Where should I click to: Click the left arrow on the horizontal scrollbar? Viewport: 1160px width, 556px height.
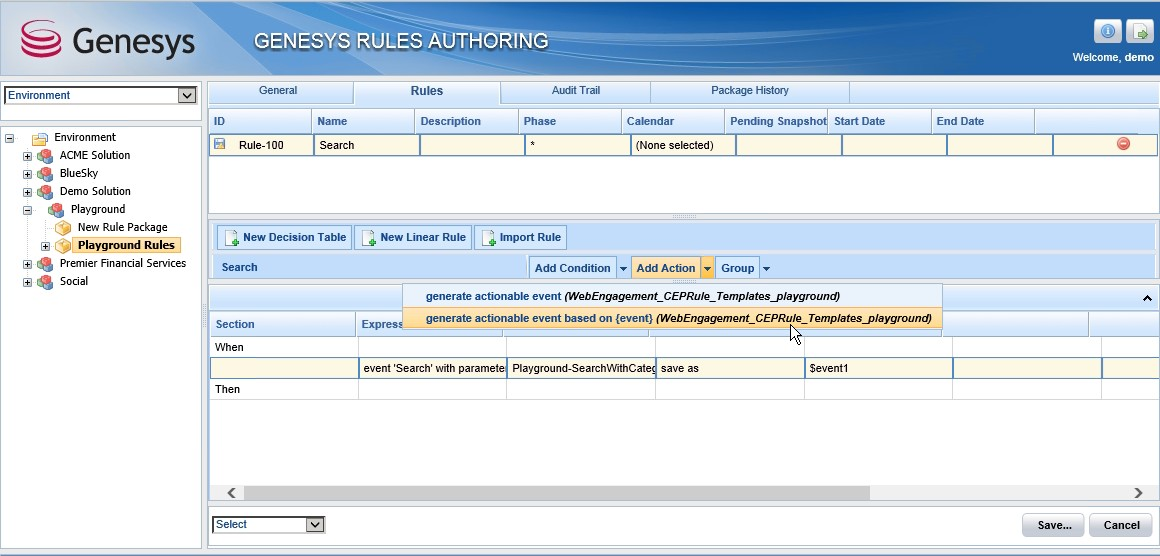[232, 492]
